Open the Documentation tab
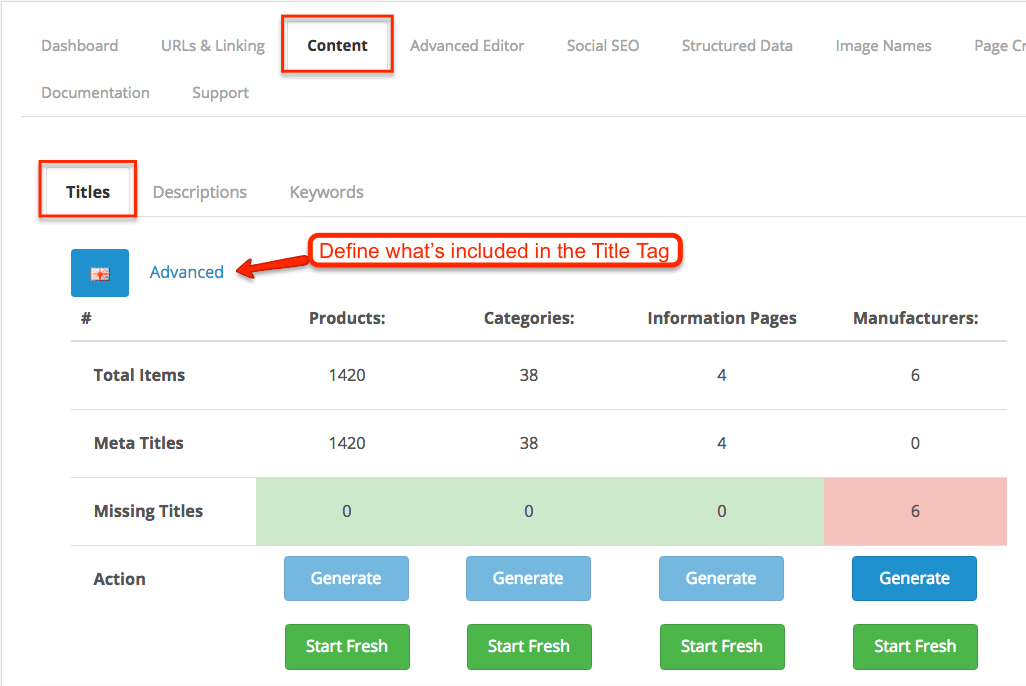 coord(96,93)
